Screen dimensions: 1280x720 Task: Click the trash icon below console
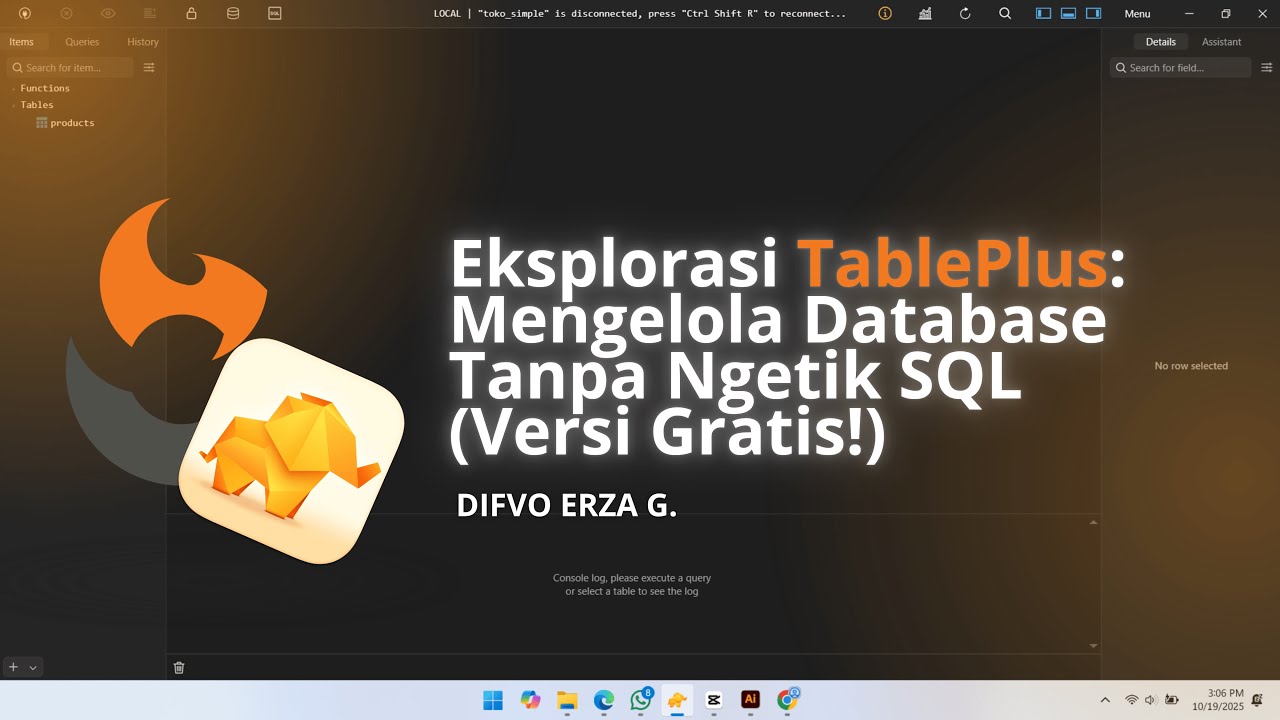[x=179, y=667]
